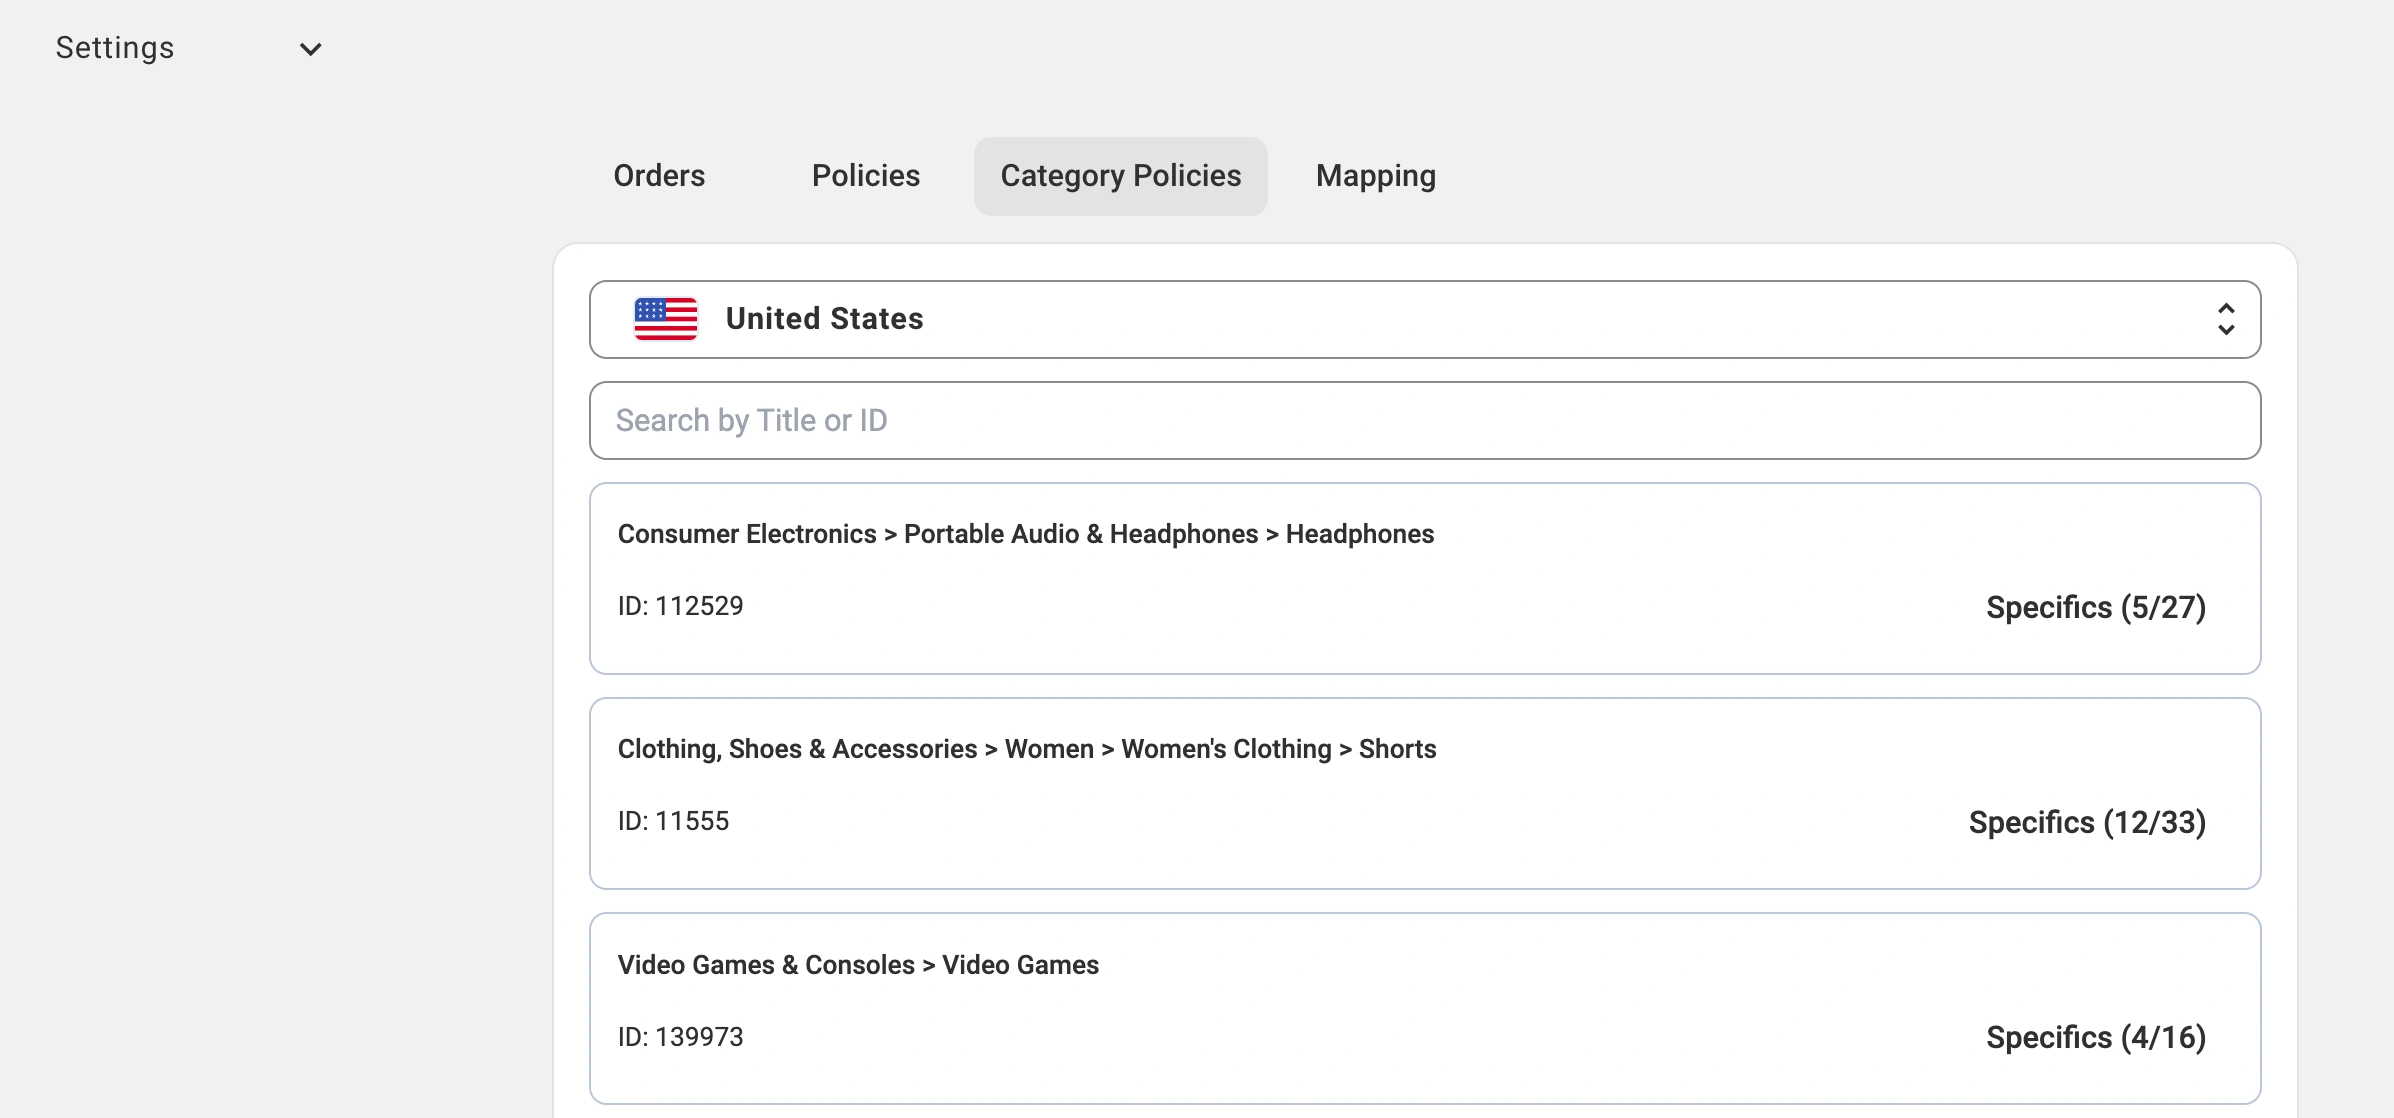Open the country selector up-down arrows
This screenshot has height=1118, width=2394.
pos(2225,319)
